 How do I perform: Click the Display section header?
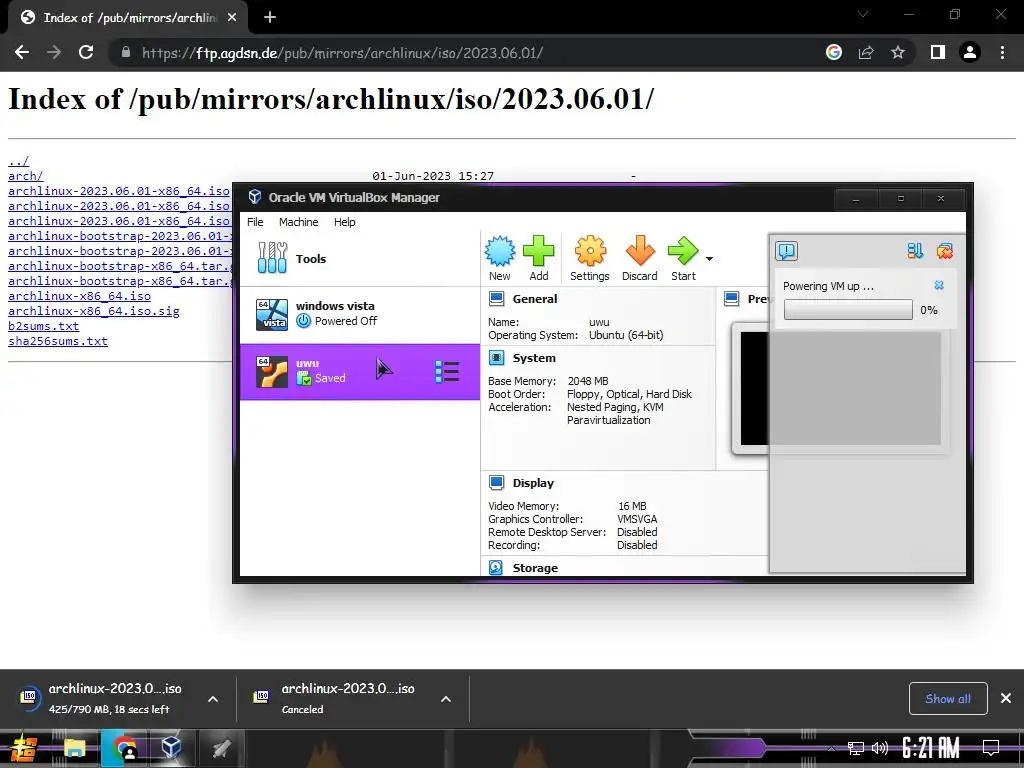coord(533,483)
